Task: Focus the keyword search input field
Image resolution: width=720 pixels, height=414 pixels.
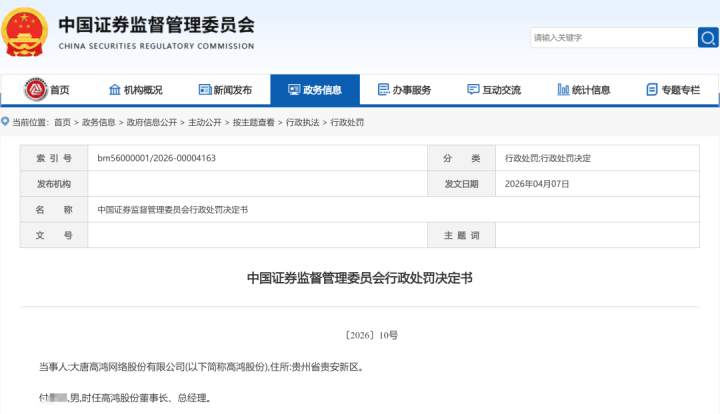Action: pos(612,37)
